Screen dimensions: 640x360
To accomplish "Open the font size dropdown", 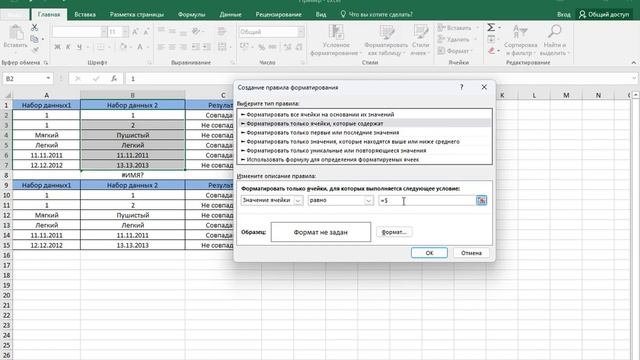I will coord(125,32).
